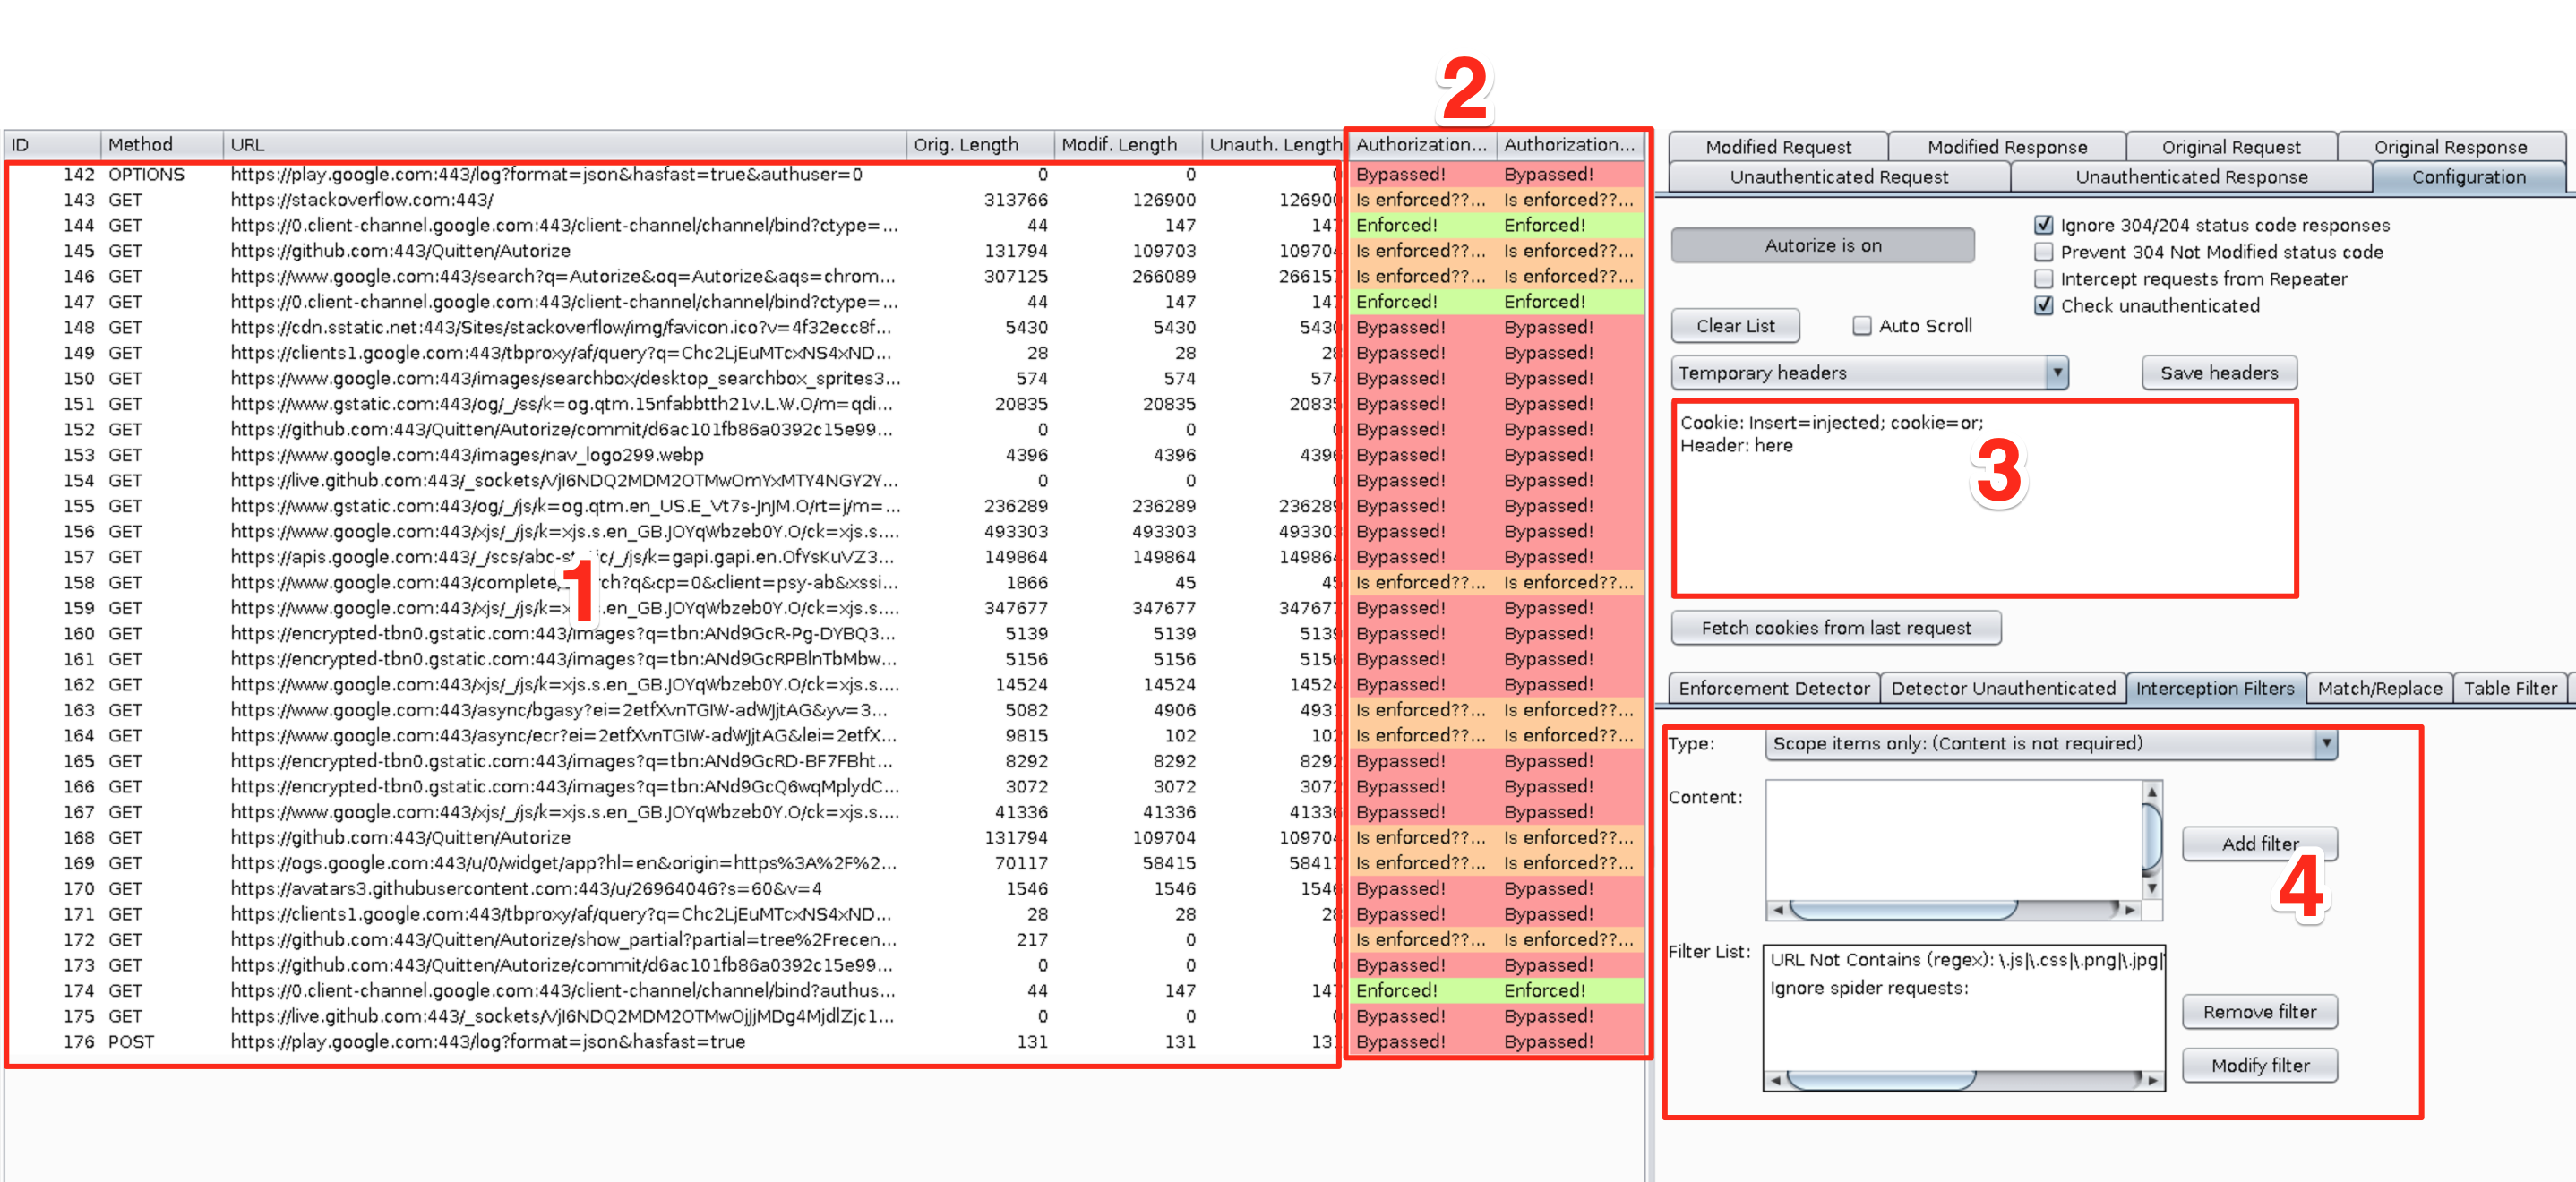Click Filter List scroll right arrow

click(2152, 1080)
